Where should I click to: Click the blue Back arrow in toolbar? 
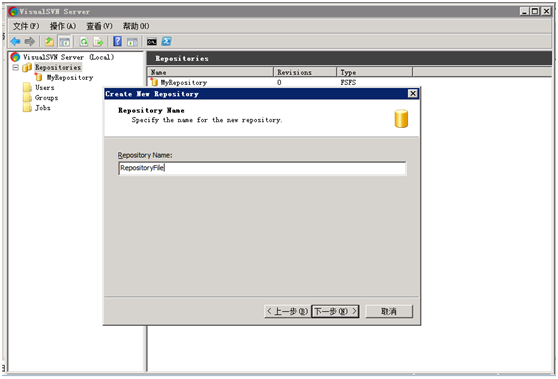(x=15, y=42)
